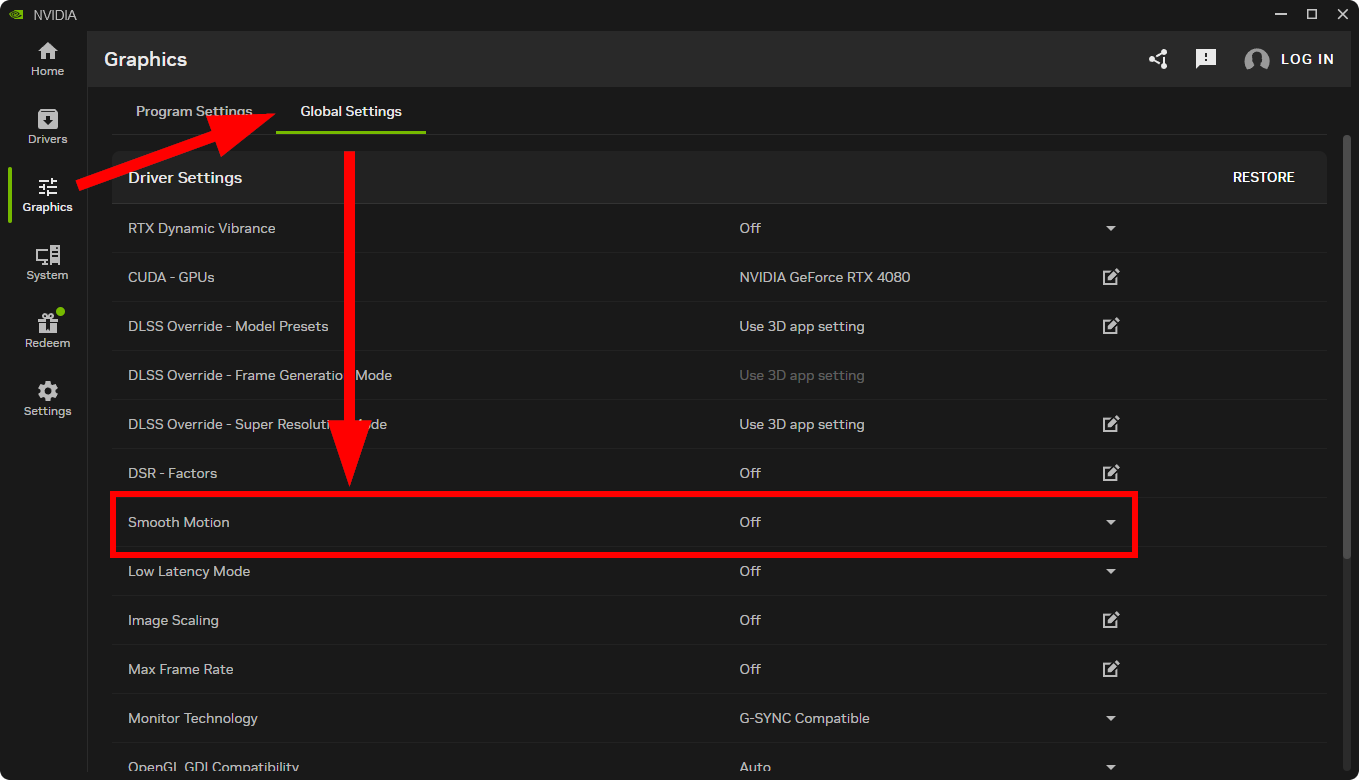
Task: Edit the Max Frame Rate setting
Action: point(1110,669)
